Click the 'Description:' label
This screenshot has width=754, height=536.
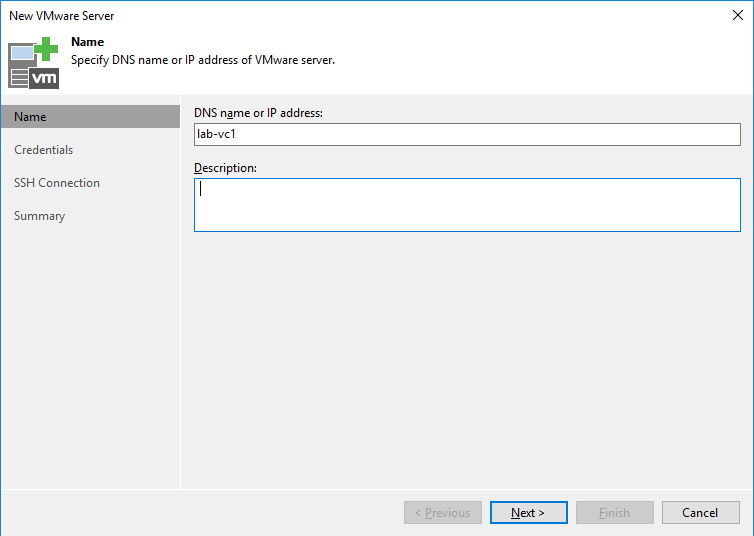[225, 168]
